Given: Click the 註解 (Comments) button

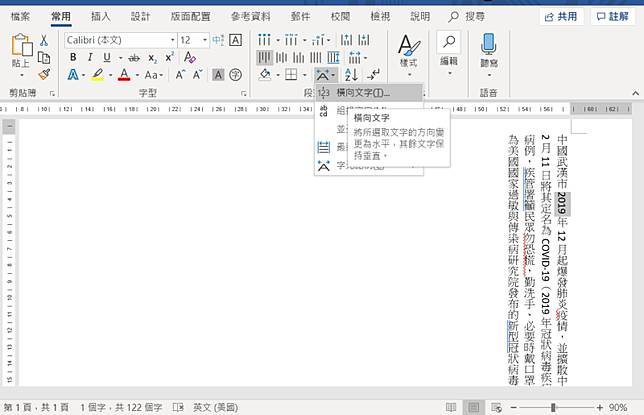Looking at the screenshot, I should (613, 16).
